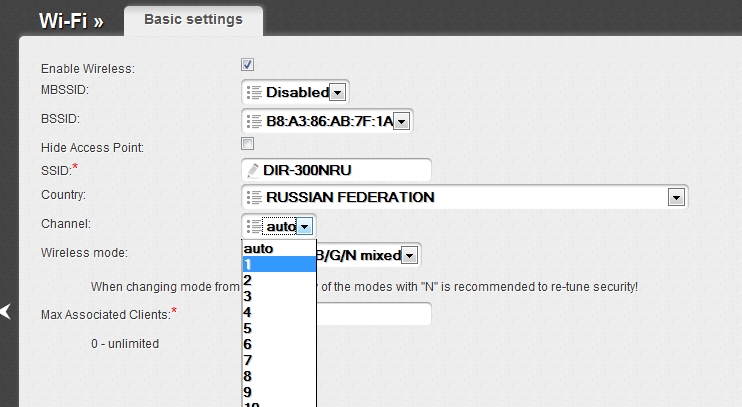Image resolution: width=742 pixels, height=407 pixels.
Task: Click the list icon in MBSSID selector
Action: (x=254, y=93)
